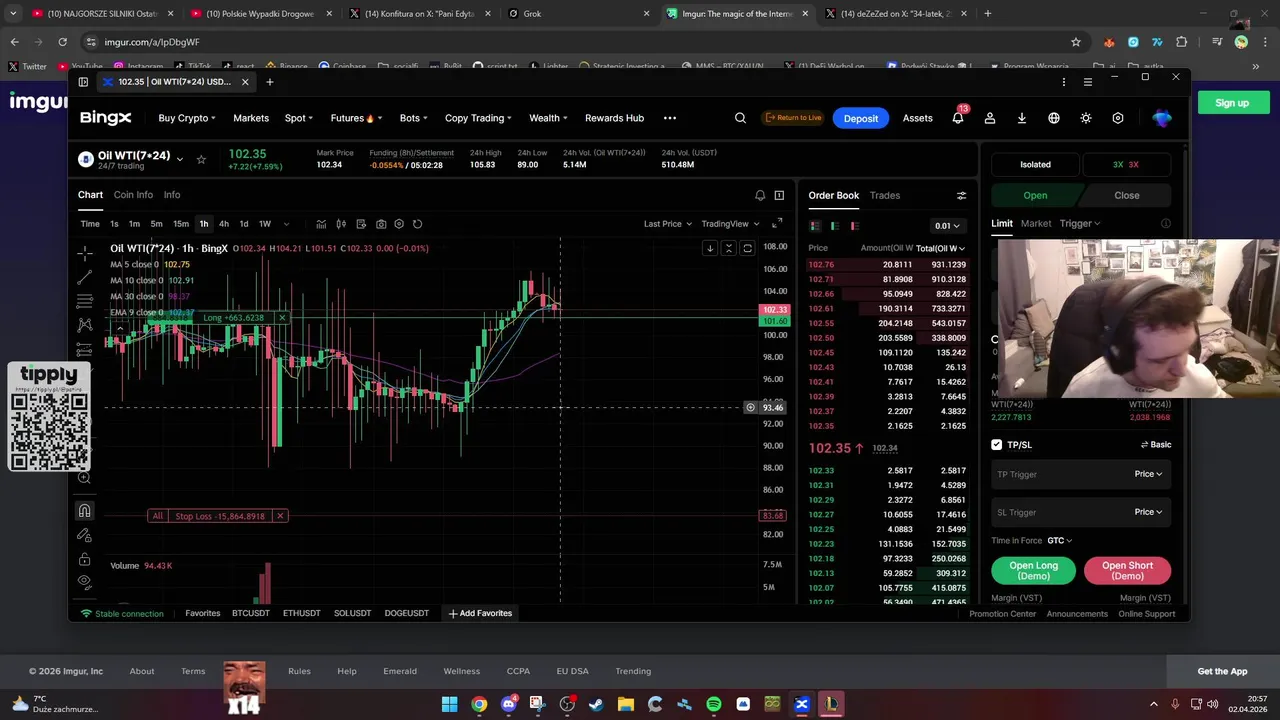The image size is (1280, 720).
Task: Click the SL Trigger input field
Action: coord(1080,512)
